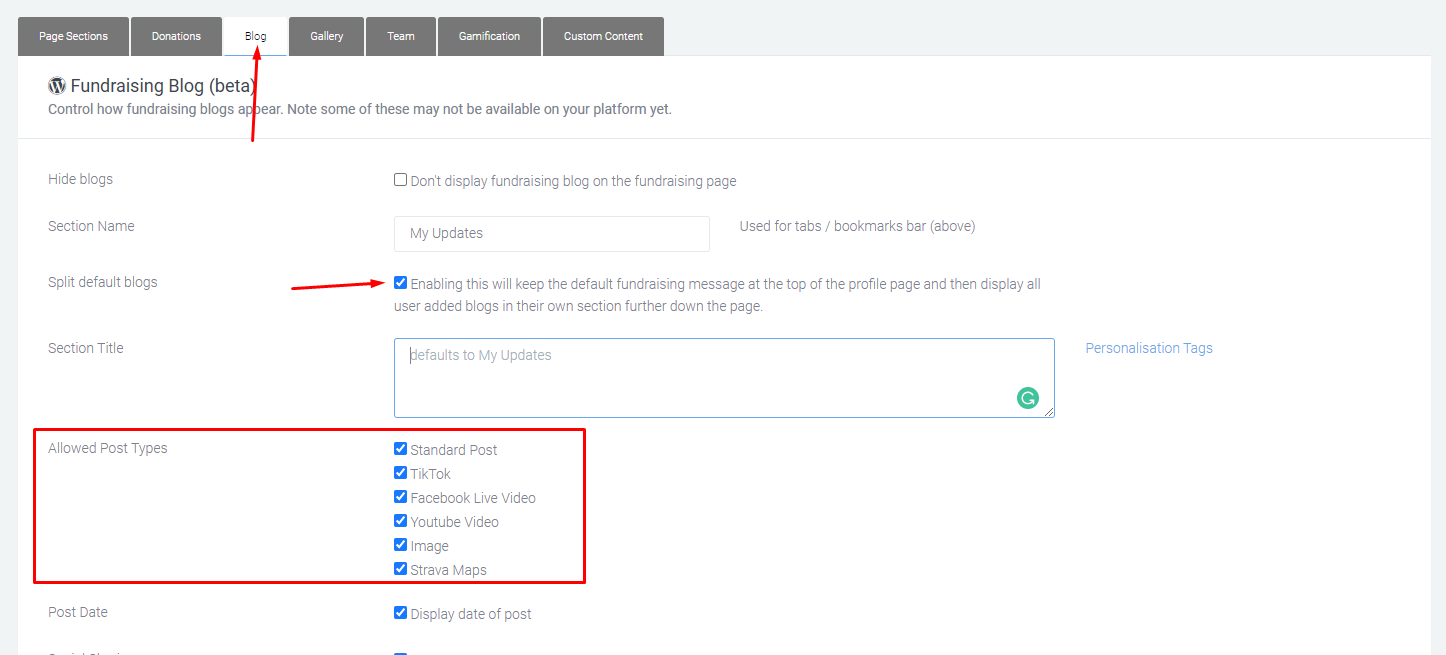Toggle Facebook Live Video checkbox
1446x655 pixels.
tap(400, 497)
